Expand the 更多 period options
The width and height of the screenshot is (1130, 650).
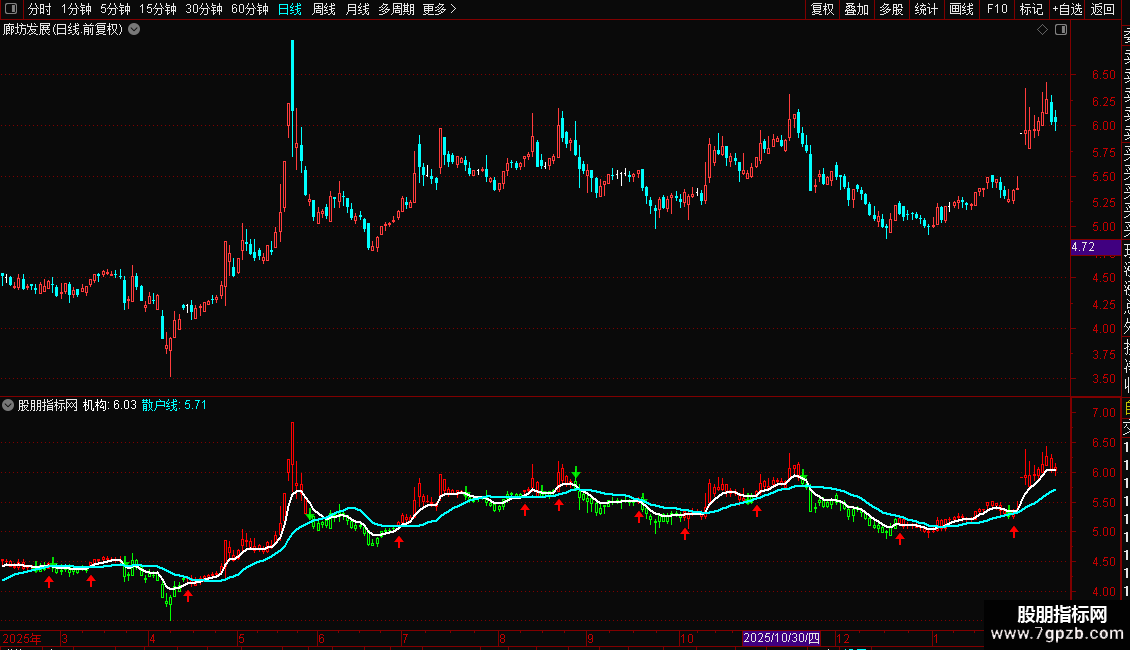tap(440, 9)
